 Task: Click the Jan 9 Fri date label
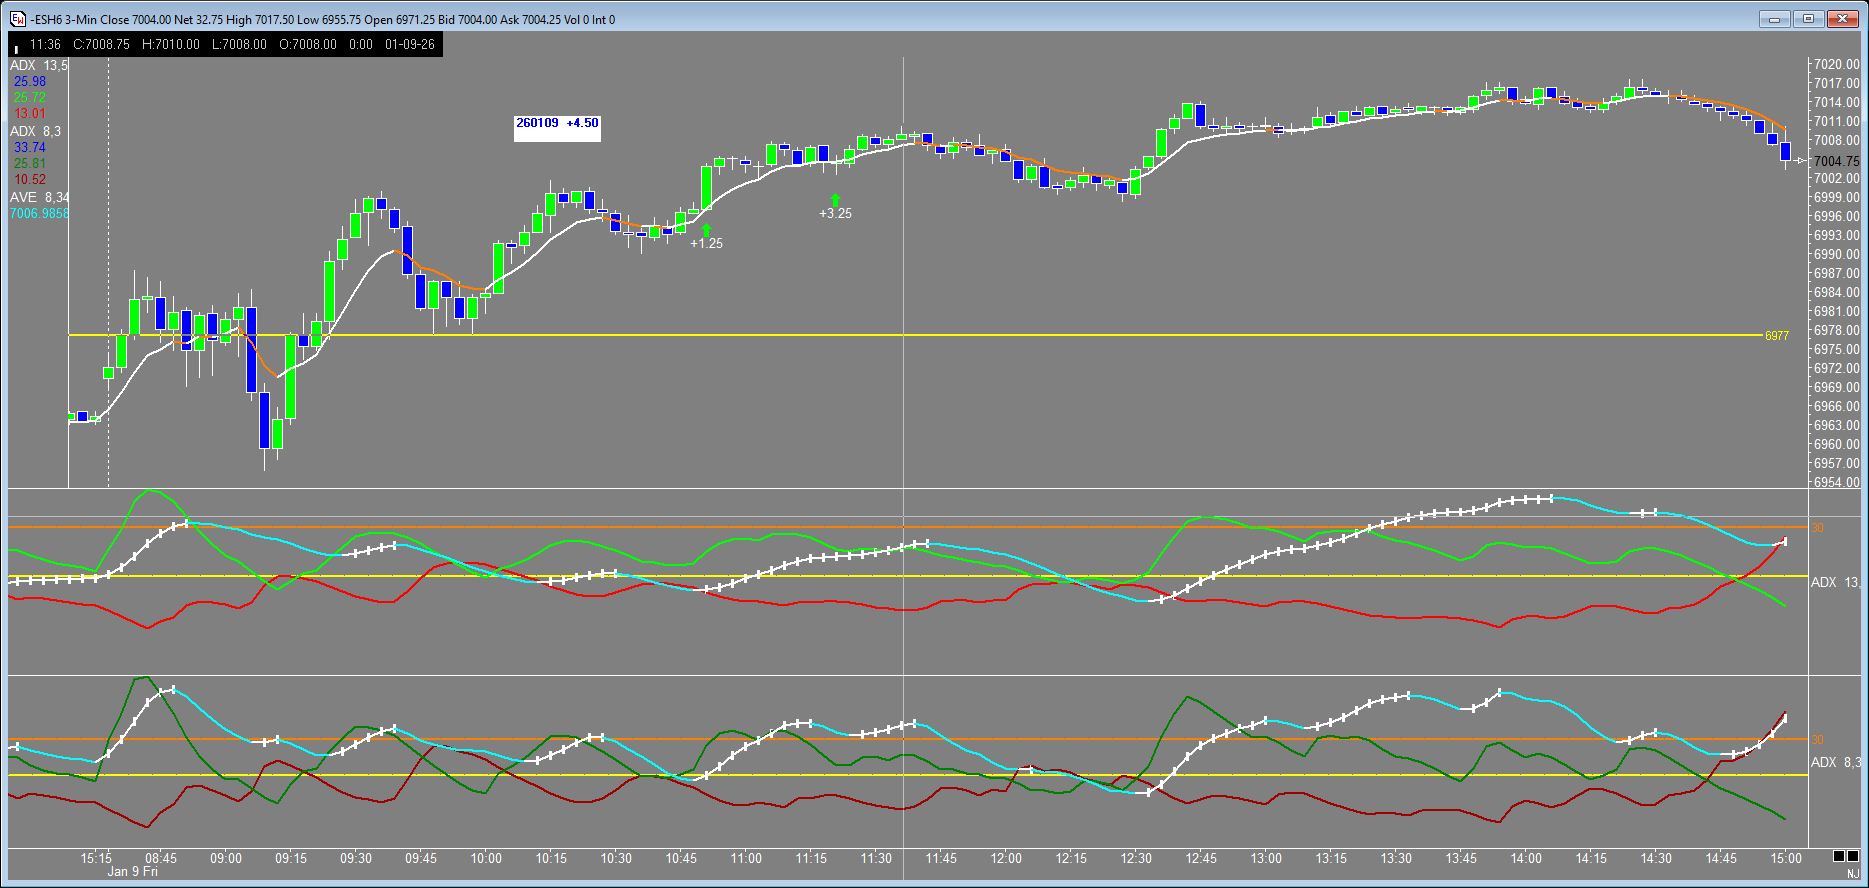tap(132, 872)
